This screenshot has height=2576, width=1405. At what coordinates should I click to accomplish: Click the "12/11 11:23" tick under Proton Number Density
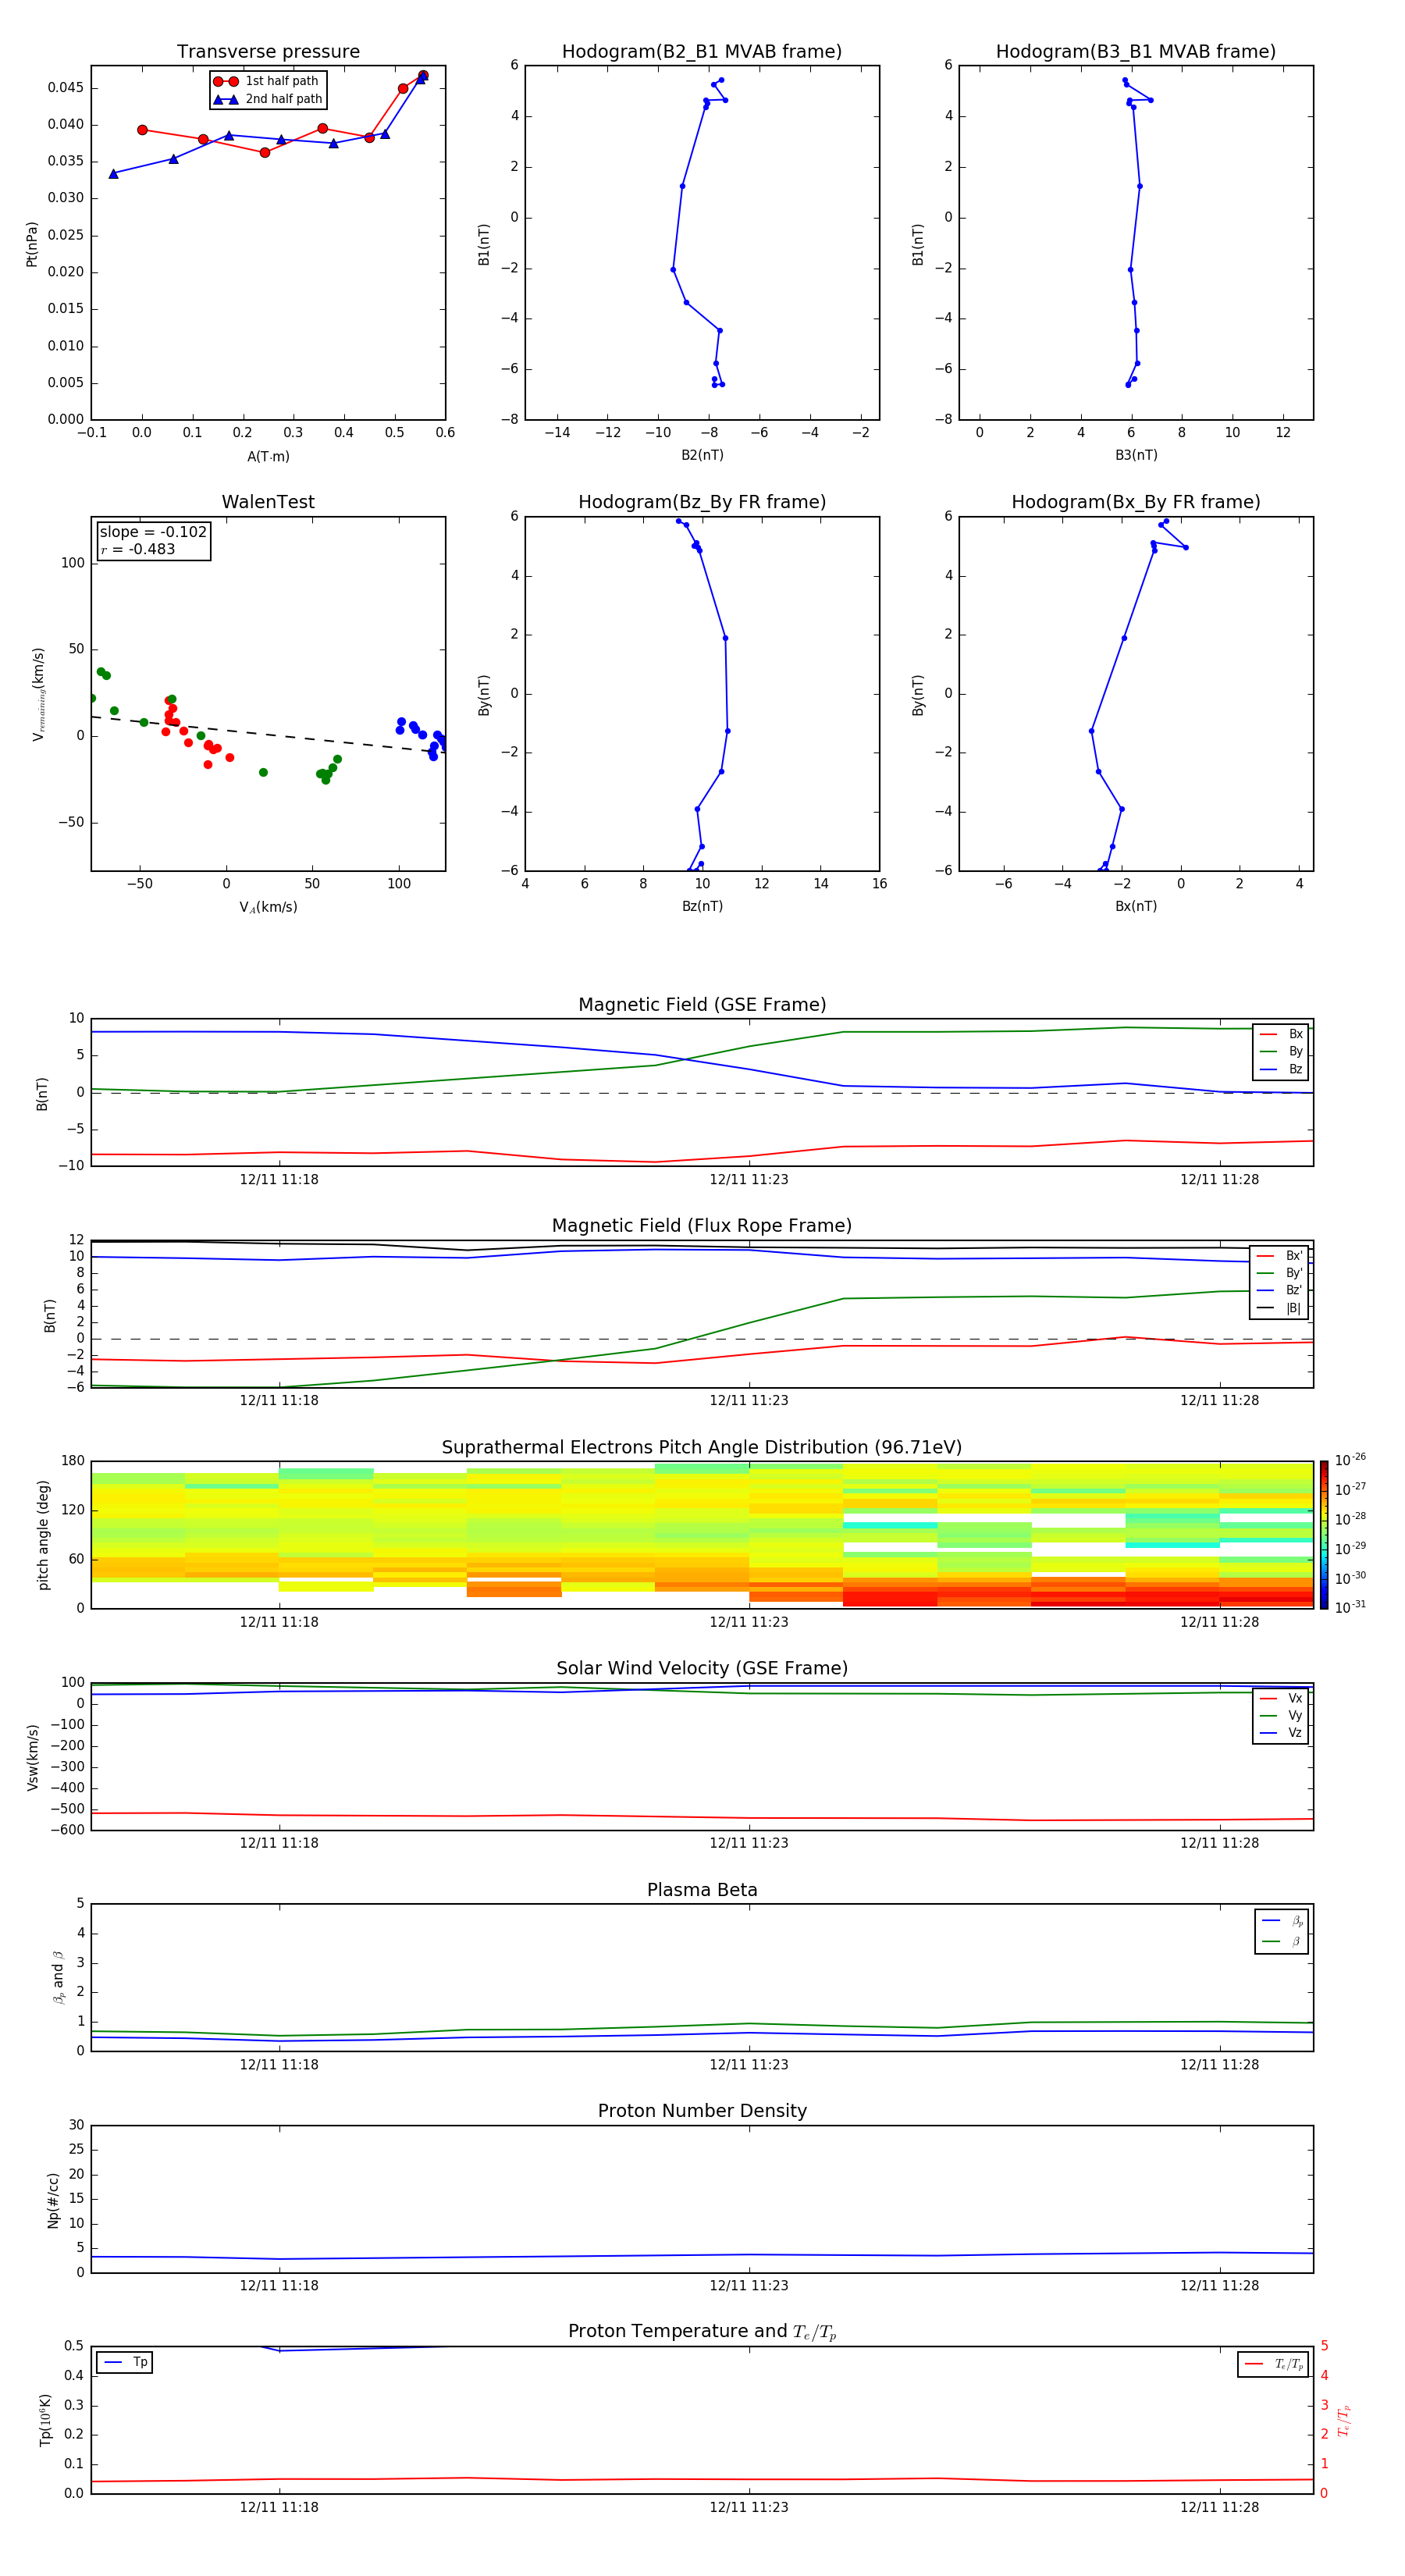(x=749, y=2286)
